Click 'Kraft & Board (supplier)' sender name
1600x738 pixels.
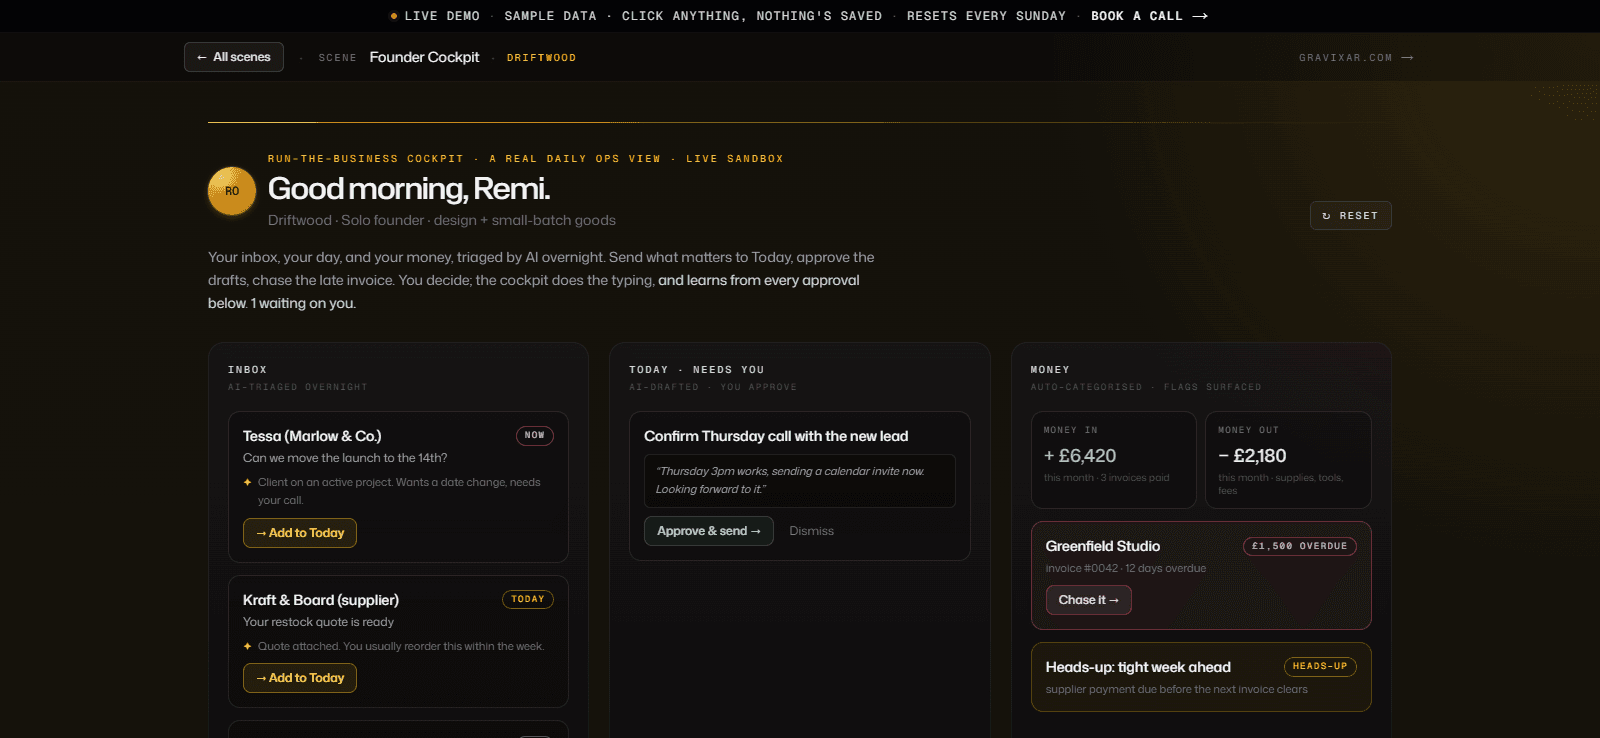click(321, 600)
